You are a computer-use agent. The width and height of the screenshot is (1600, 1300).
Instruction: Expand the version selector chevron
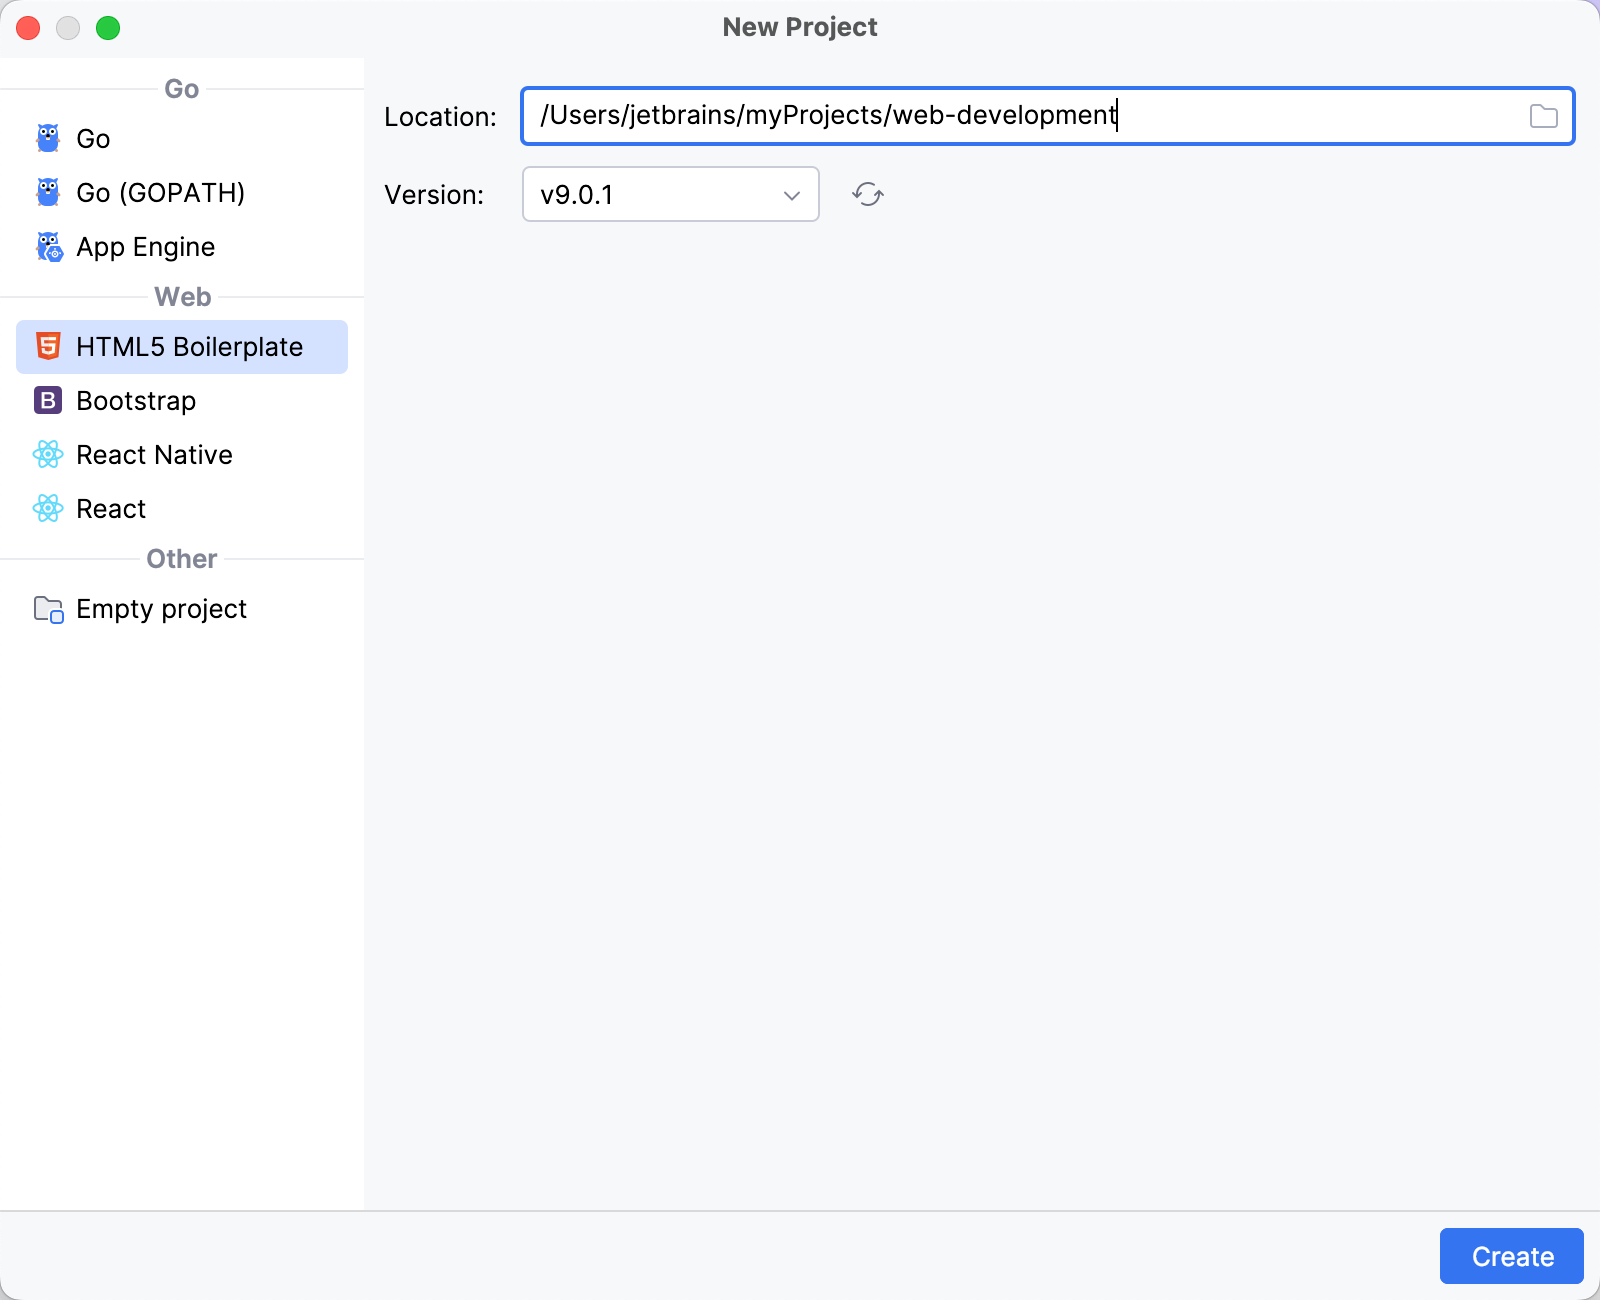[792, 194]
